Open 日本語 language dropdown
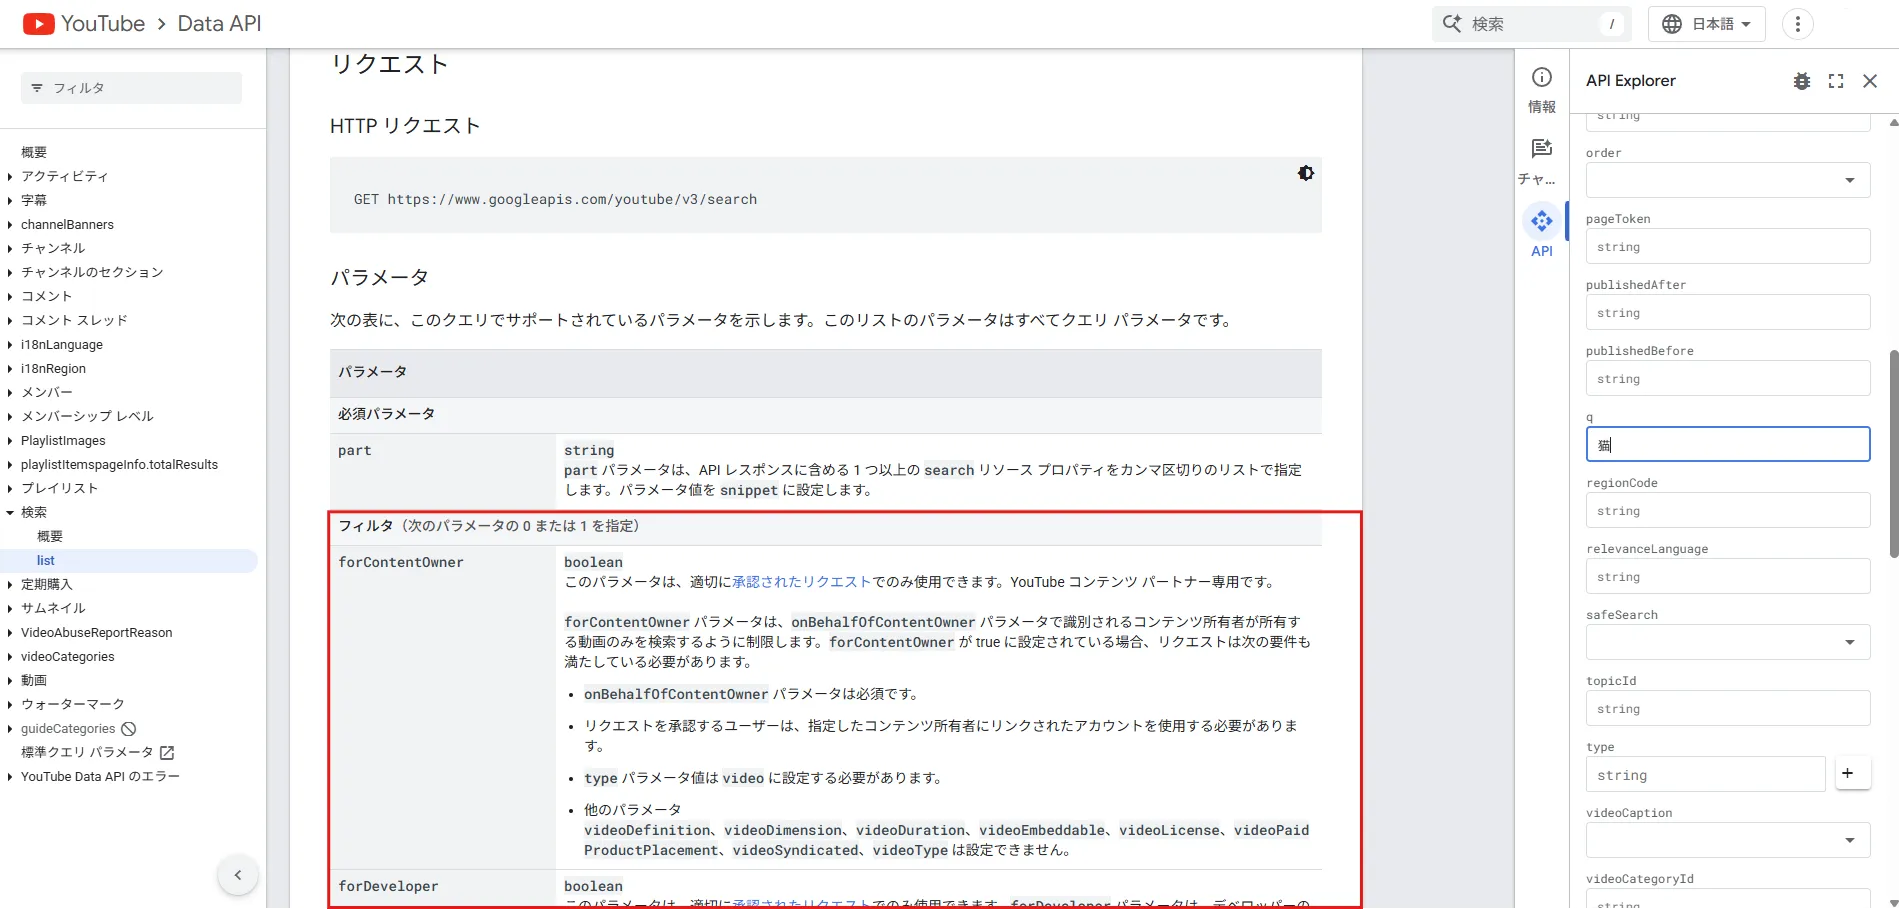Viewport: 1899px width, 909px height. pyautogui.click(x=1707, y=24)
